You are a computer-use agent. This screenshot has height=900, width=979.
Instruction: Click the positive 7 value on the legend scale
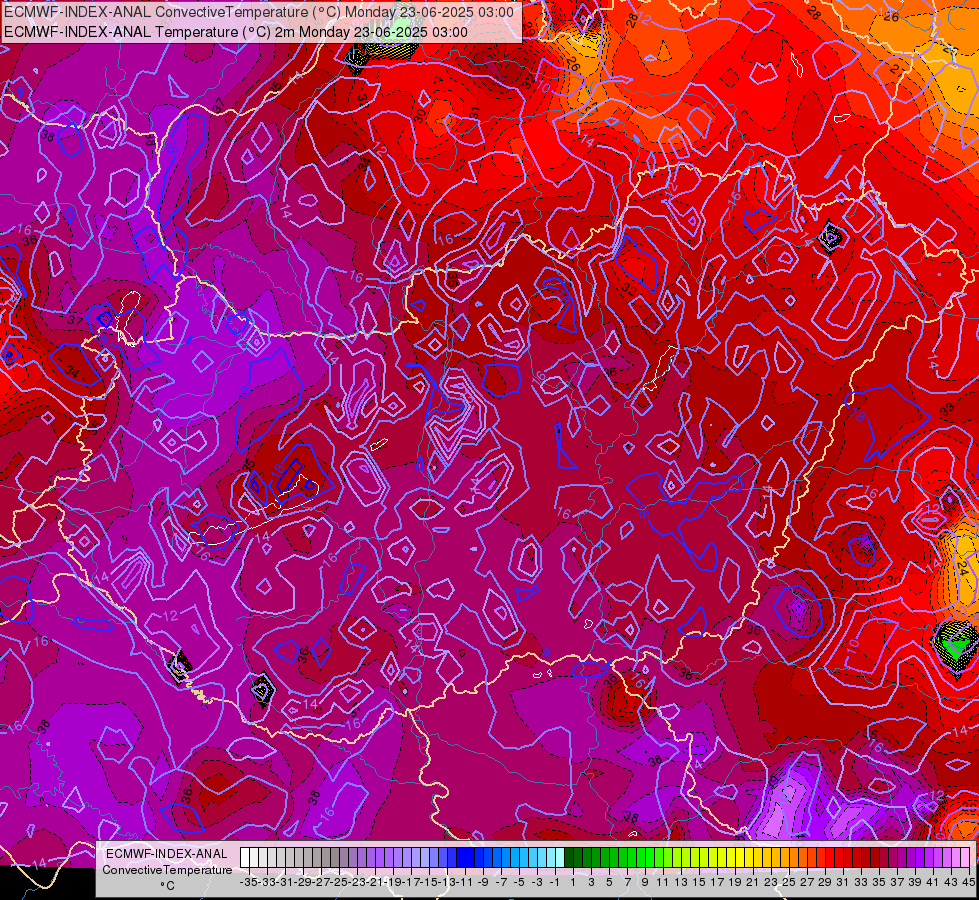tap(627, 882)
